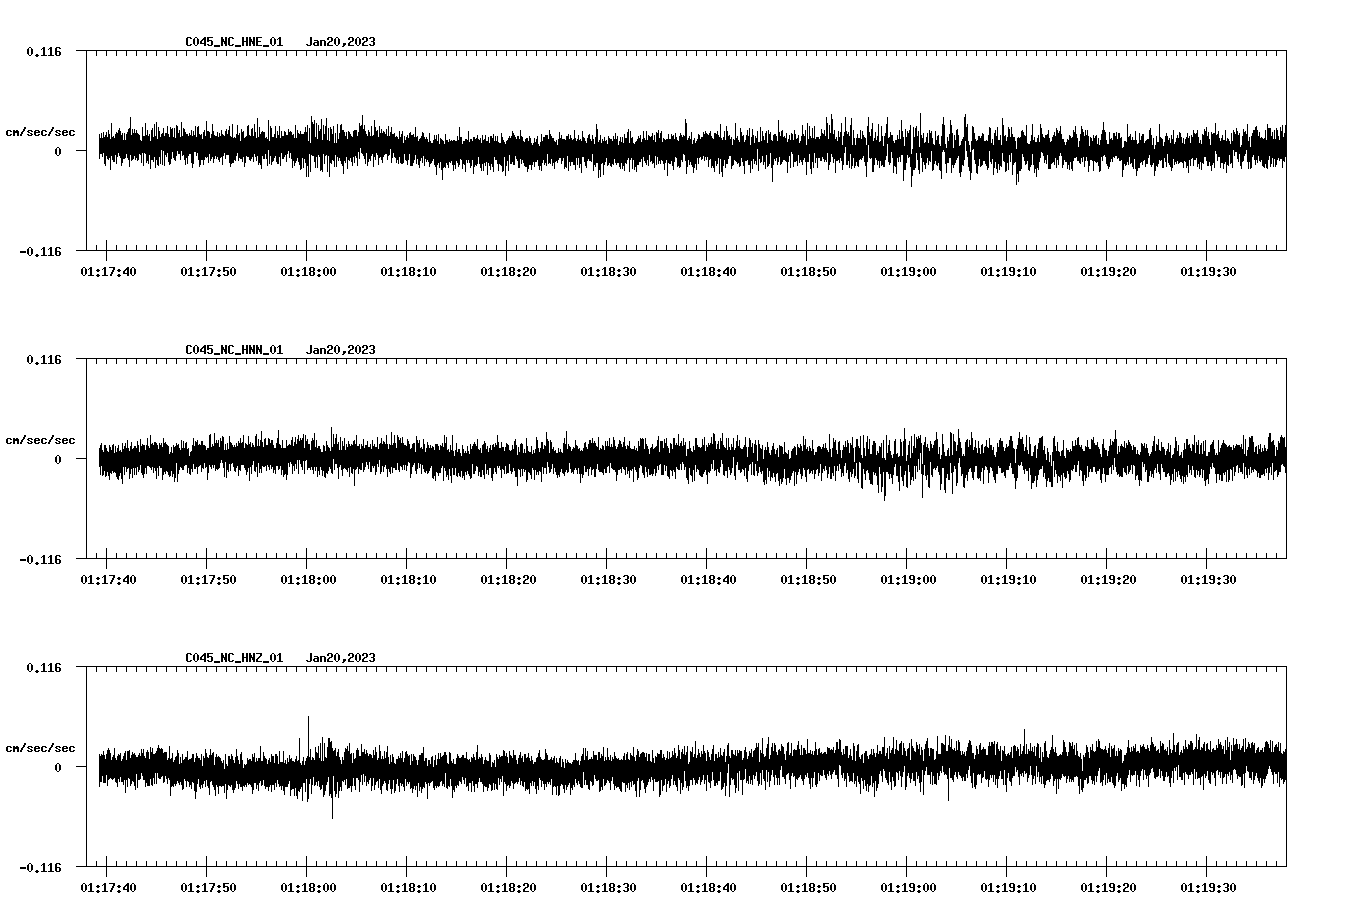Image resolution: width=1358 pixels, height=924 pixels.
Task: Click the cm/sec/sec axis label of the HNE plot
Action: [x=40, y=133]
